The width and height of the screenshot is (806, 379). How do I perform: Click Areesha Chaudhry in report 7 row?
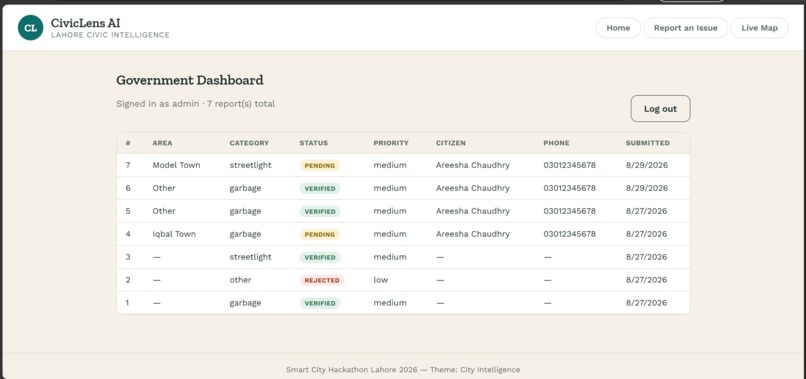click(473, 165)
